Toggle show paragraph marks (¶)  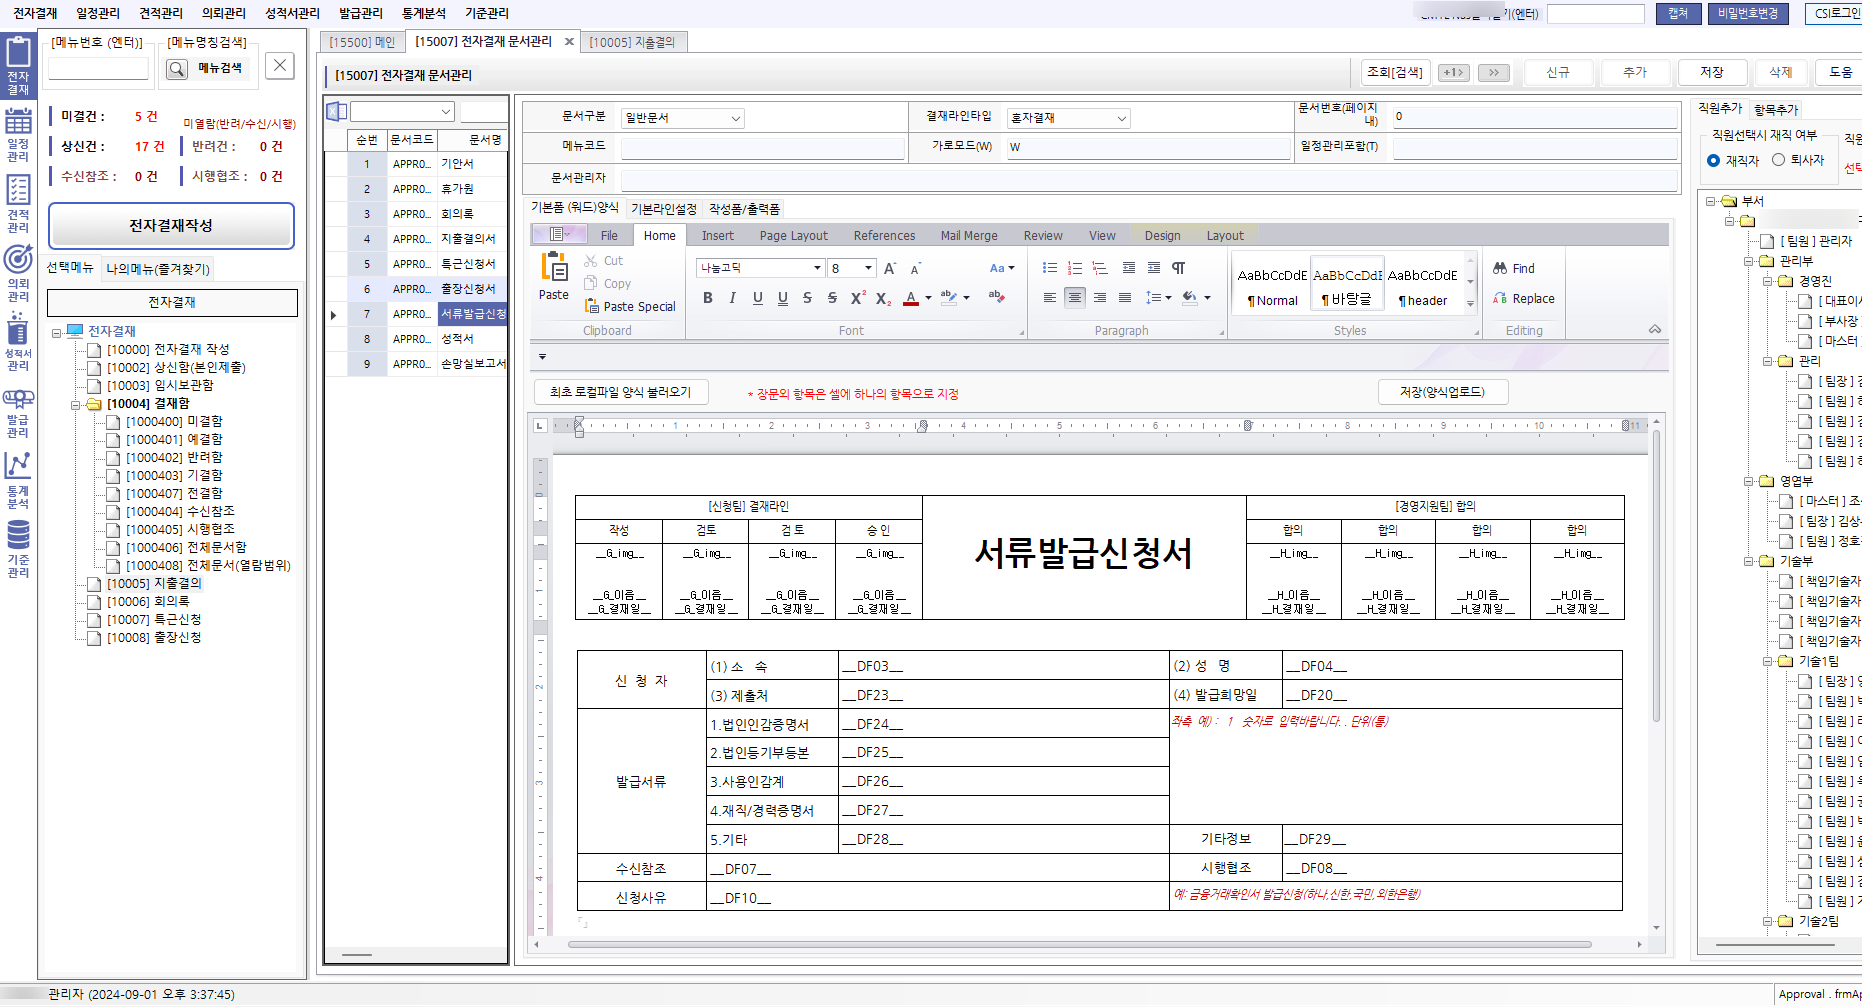click(1179, 268)
